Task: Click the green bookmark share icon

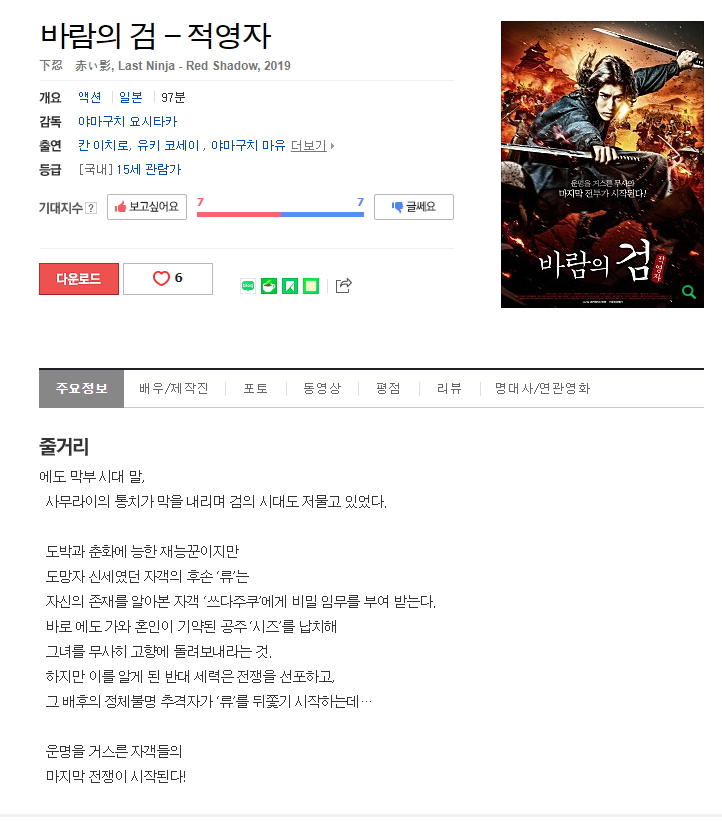Action: [290, 286]
